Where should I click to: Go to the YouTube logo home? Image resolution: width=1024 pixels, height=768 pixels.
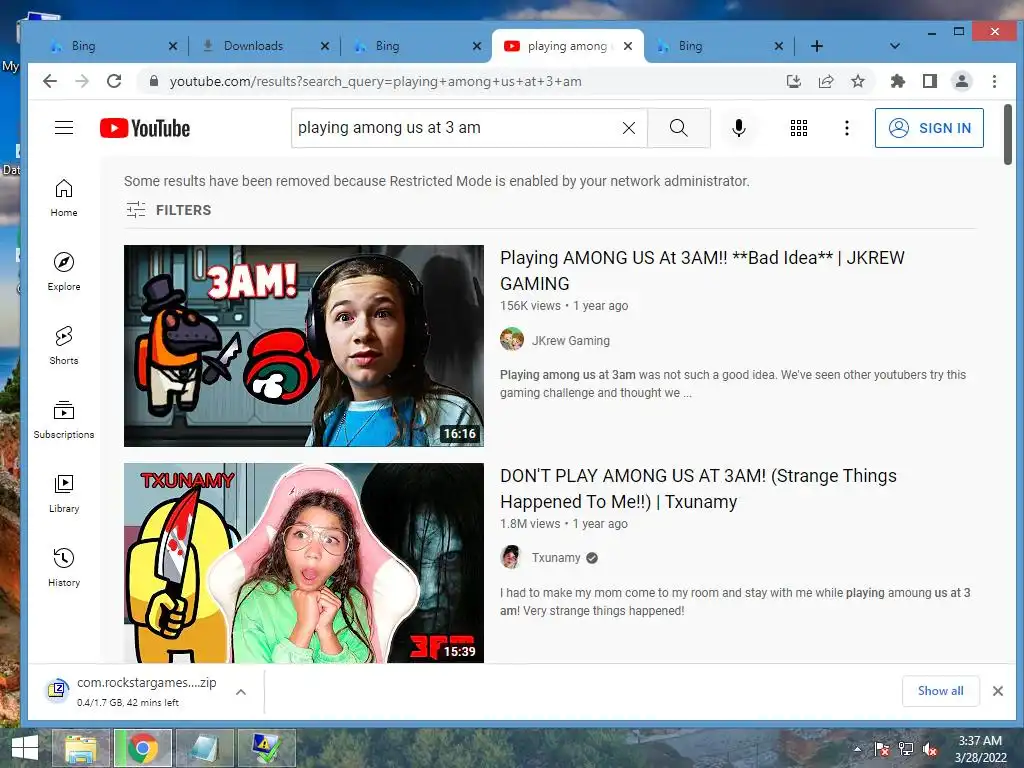[x=145, y=128]
